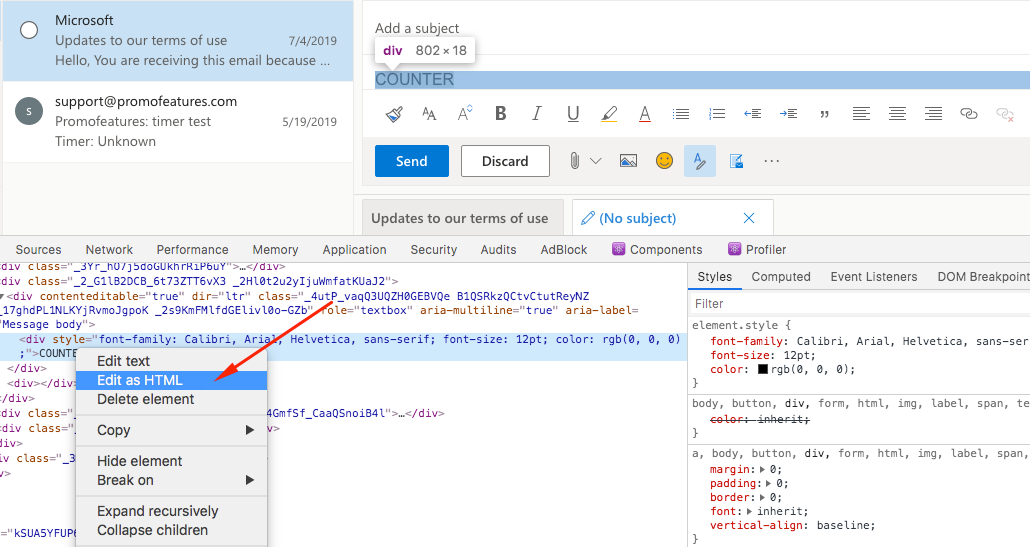Expand padding property in Styles
This screenshot has height=547, width=1030.
[769, 483]
